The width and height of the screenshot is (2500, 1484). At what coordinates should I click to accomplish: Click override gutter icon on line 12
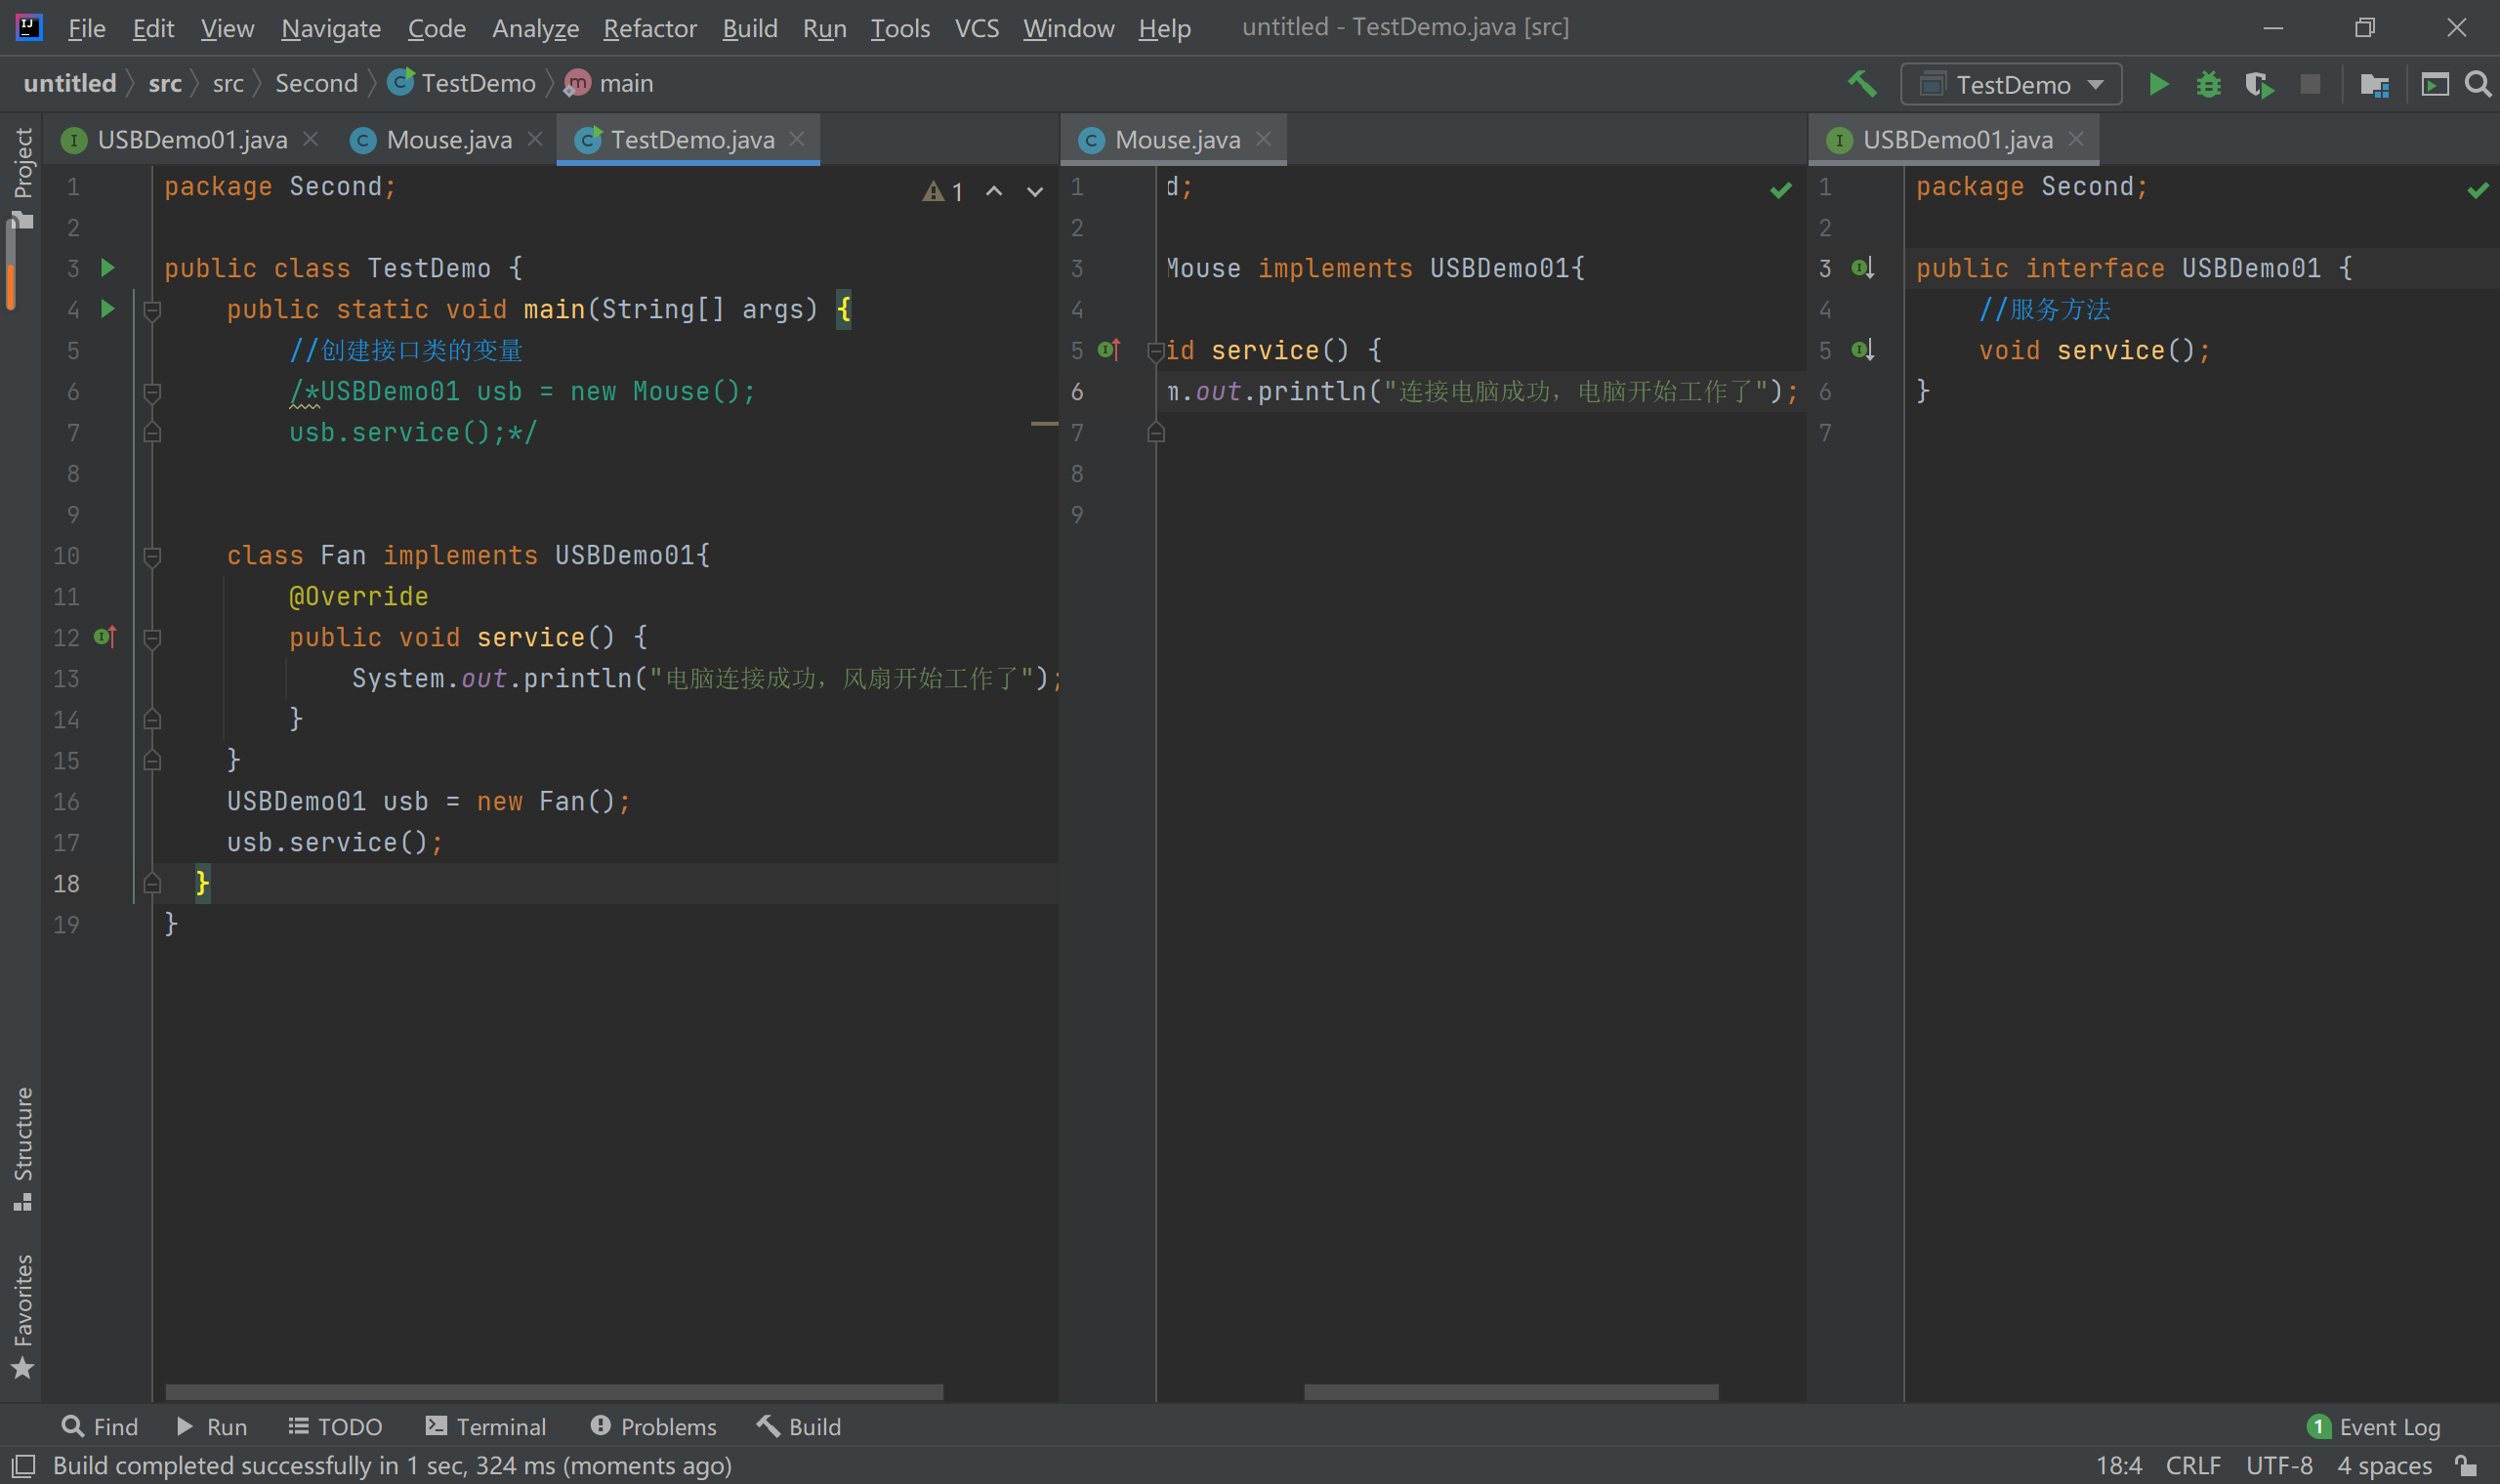(105, 637)
